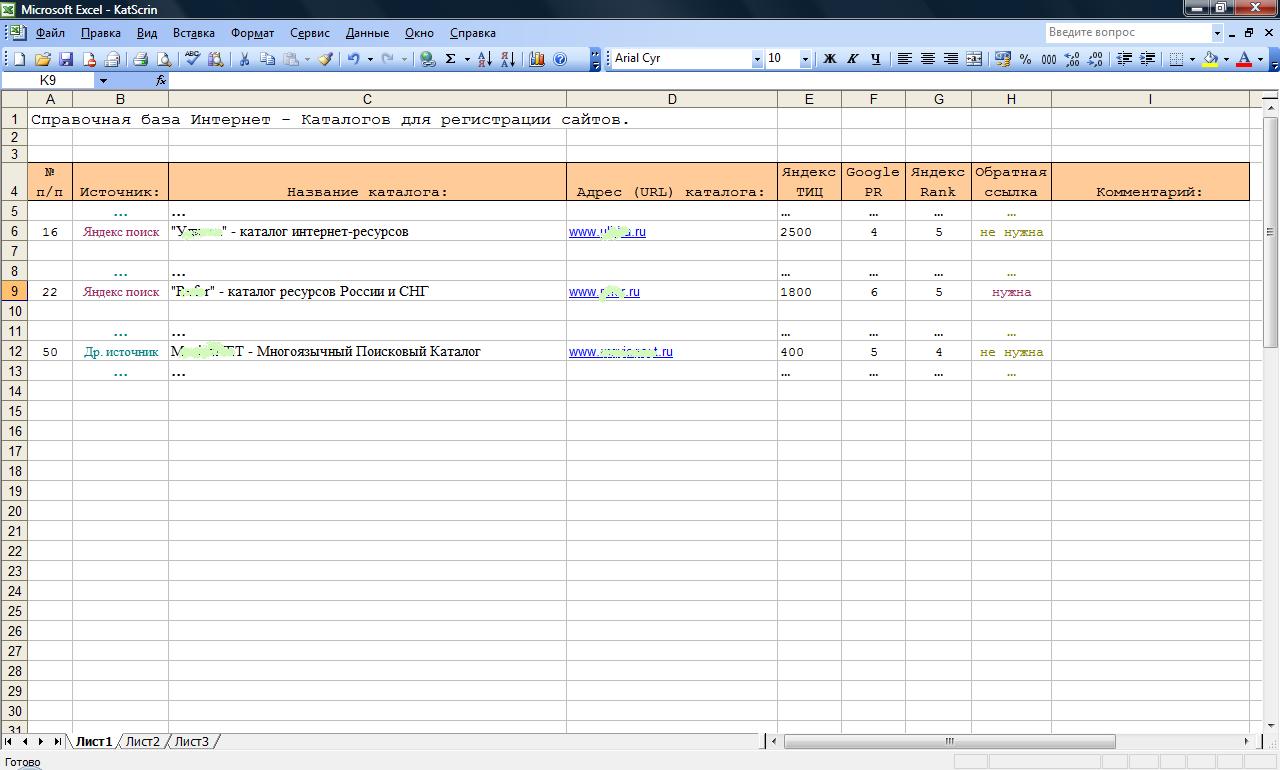Apply currency format
Viewport: 1280px width, 770px height.
1003,59
